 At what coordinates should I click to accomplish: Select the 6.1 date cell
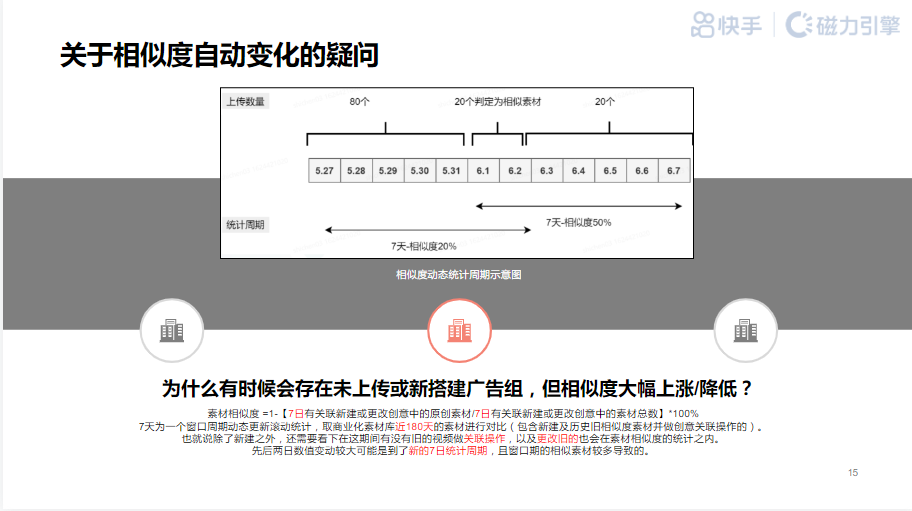pos(482,171)
